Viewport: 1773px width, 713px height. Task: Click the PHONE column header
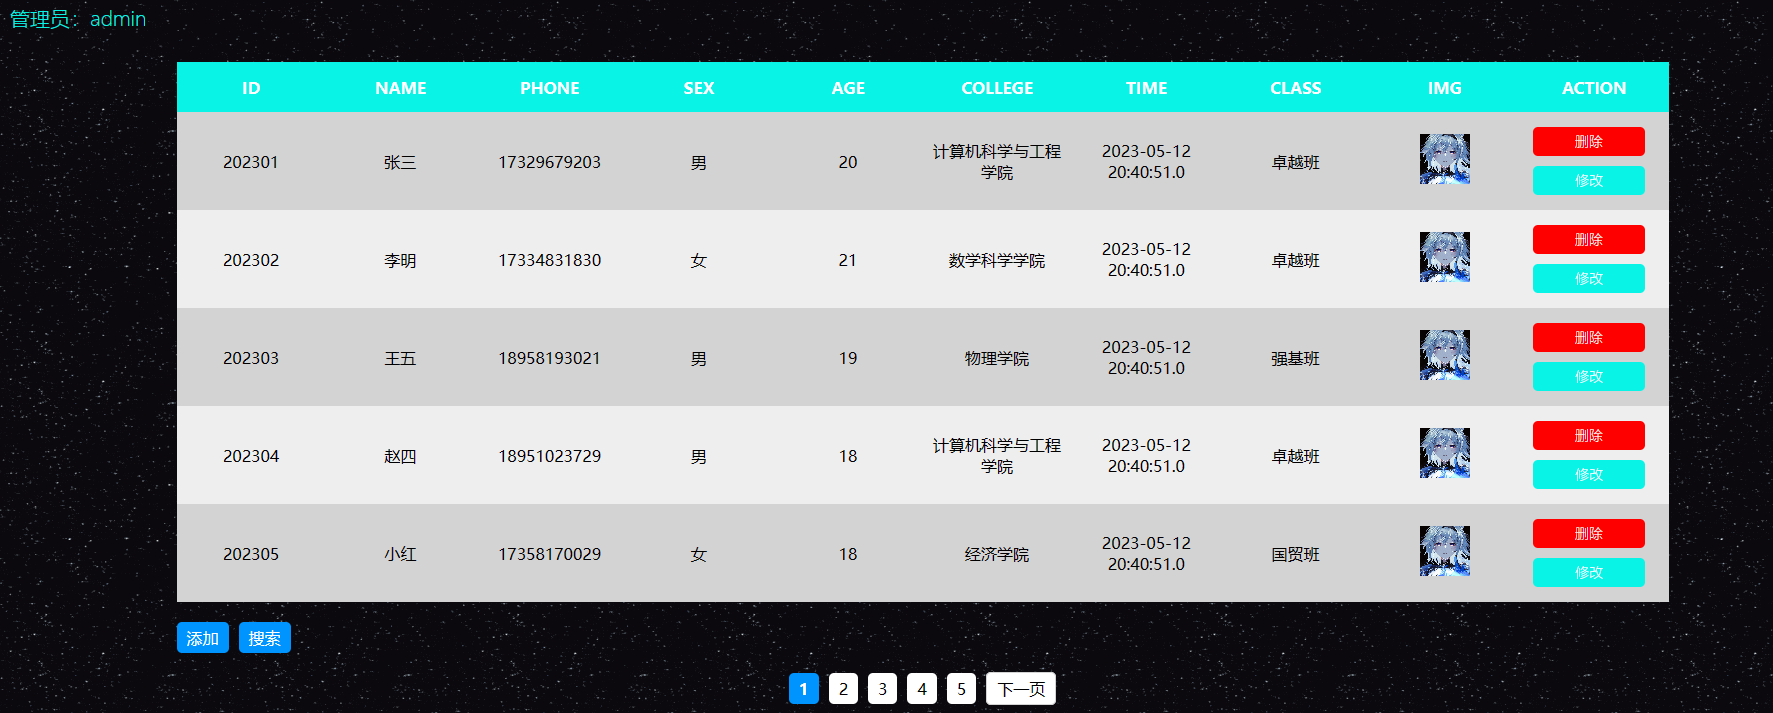click(550, 88)
